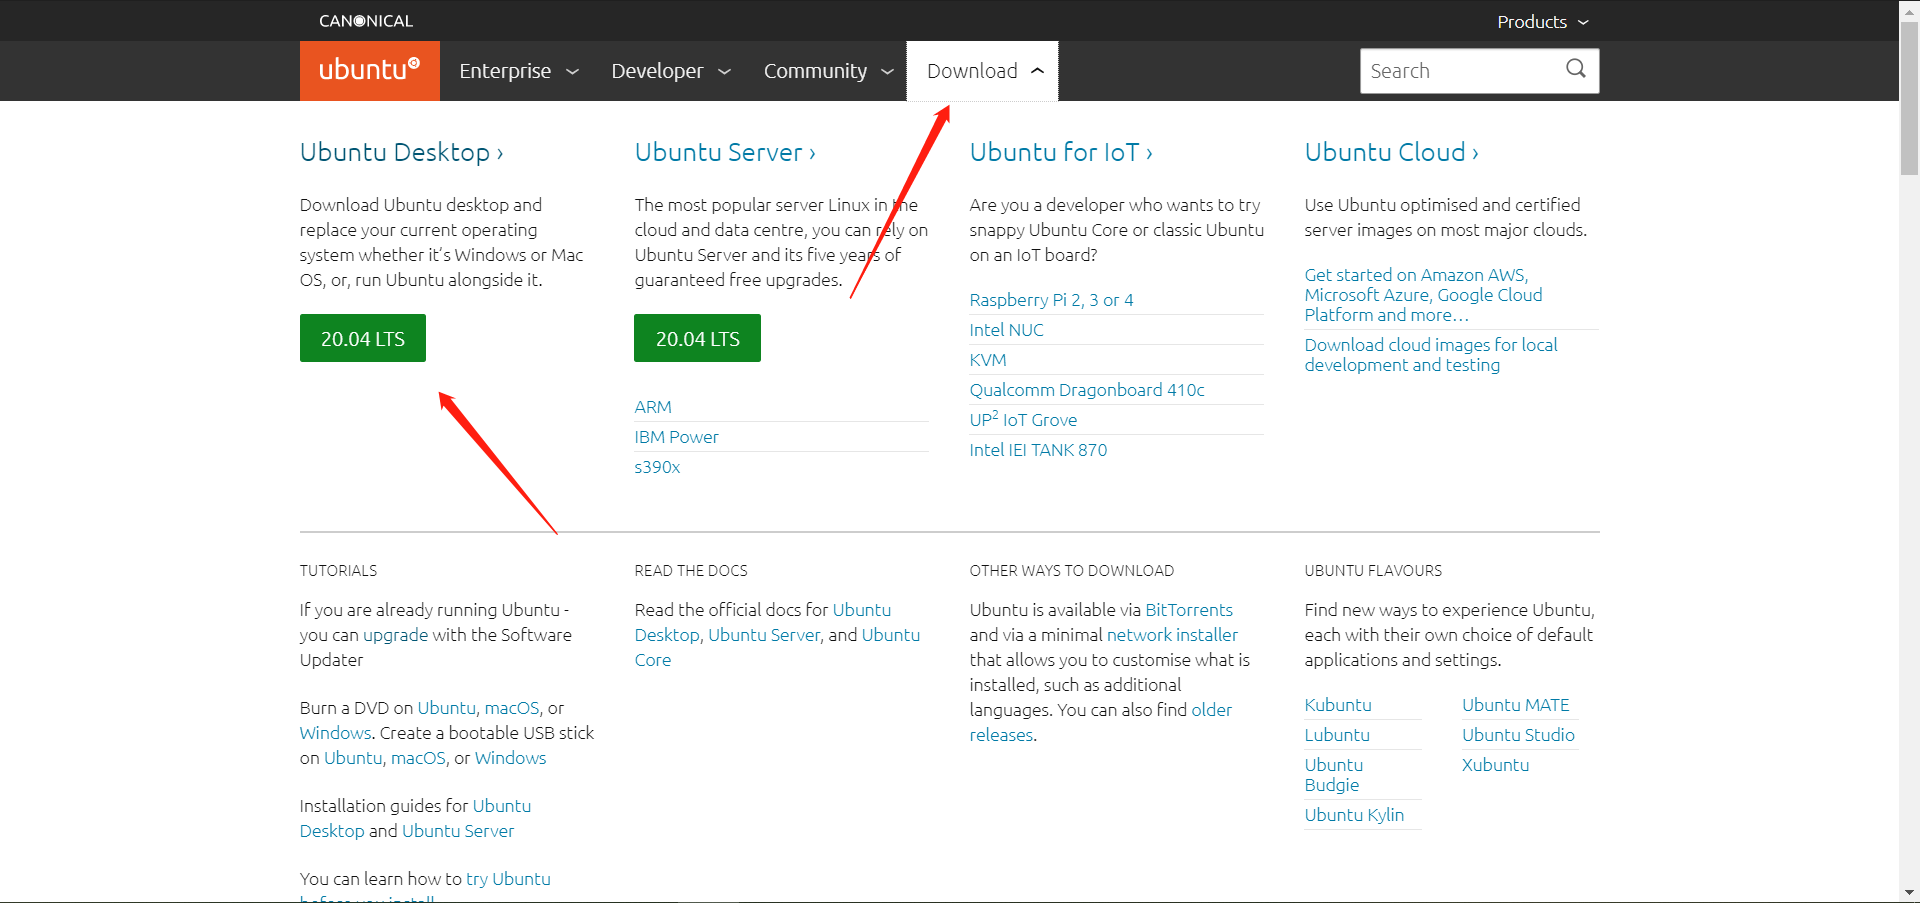Select the s390x link
The height and width of the screenshot is (903, 1920).
click(x=657, y=467)
